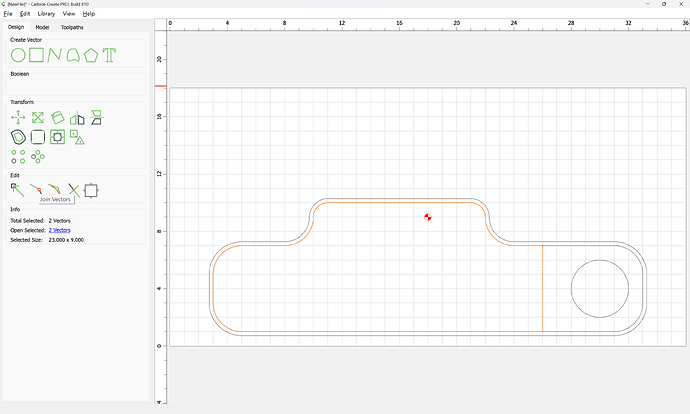Click the Rotate transform icon

point(57,118)
